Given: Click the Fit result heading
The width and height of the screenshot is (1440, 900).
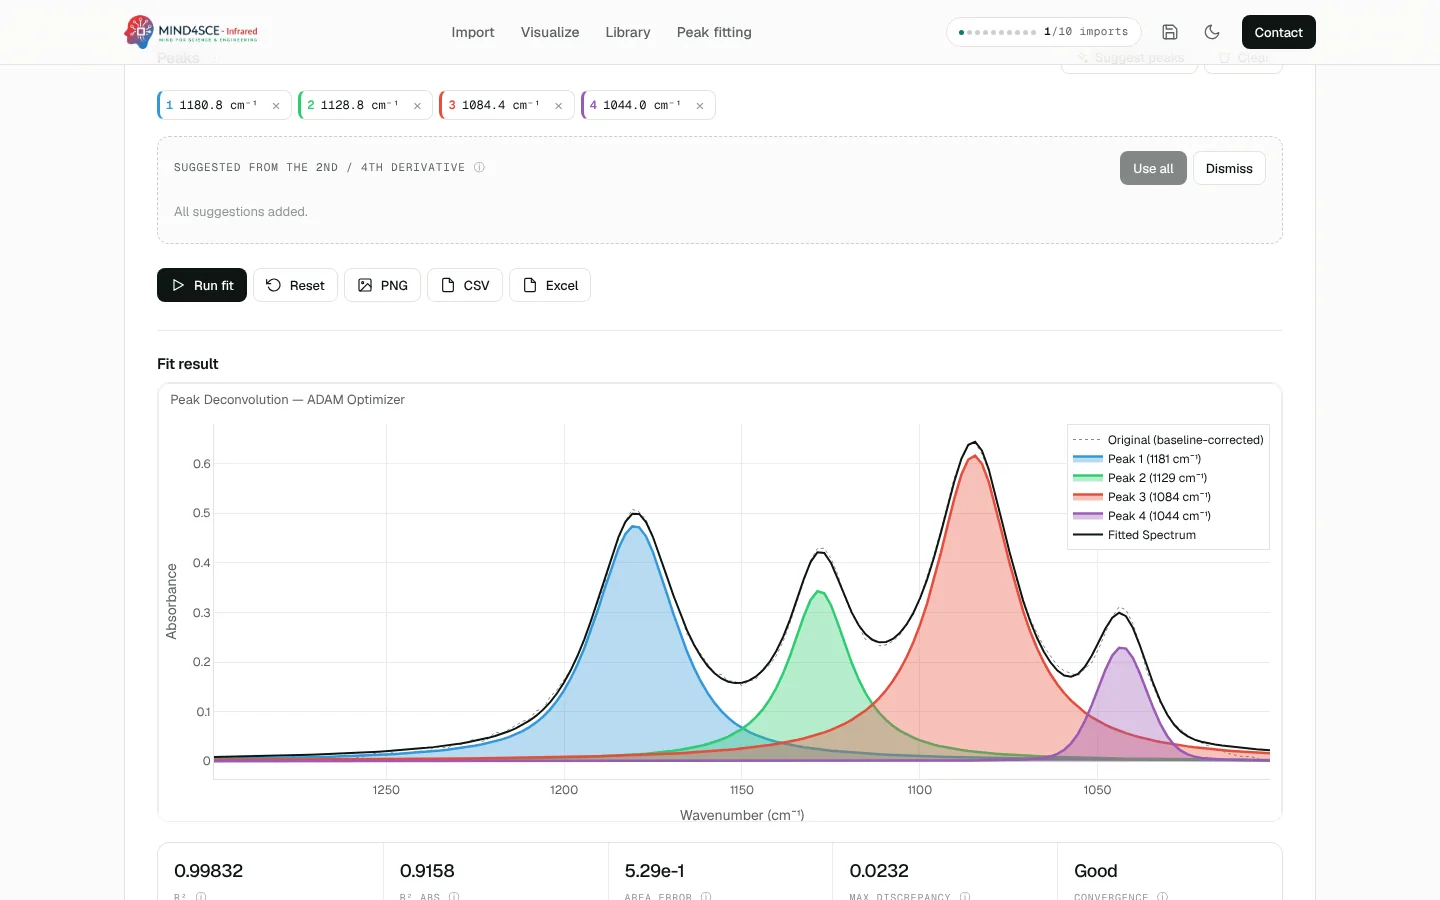Looking at the screenshot, I should coord(187,364).
